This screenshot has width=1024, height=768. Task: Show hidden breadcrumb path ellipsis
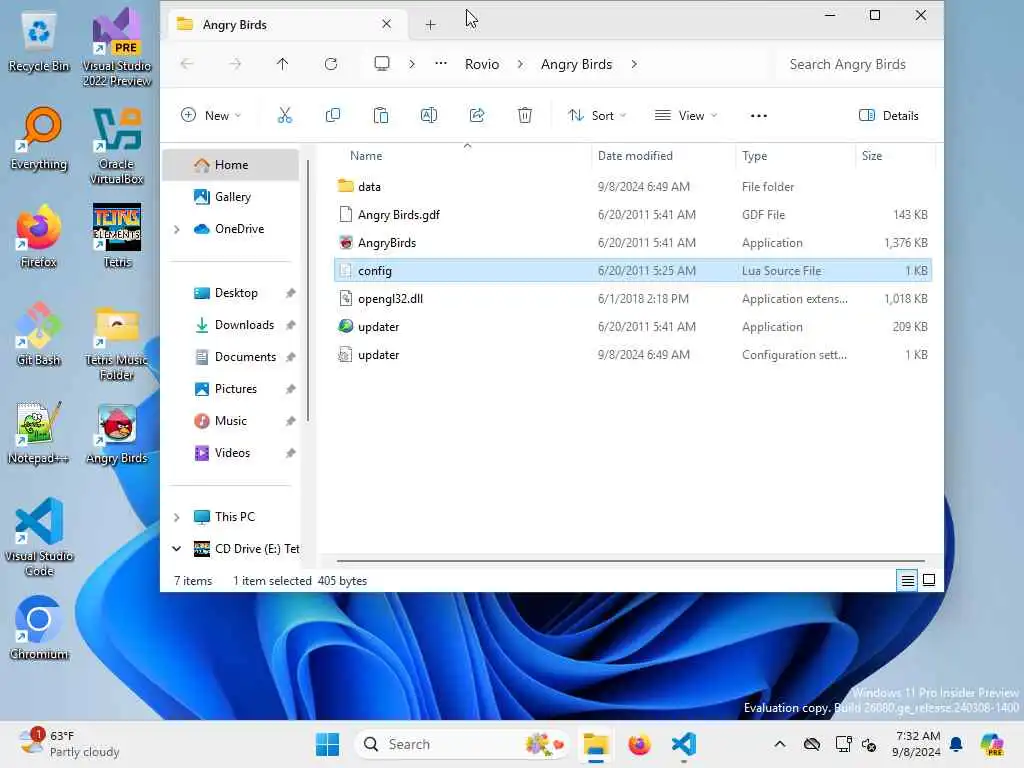(x=441, y=64)
